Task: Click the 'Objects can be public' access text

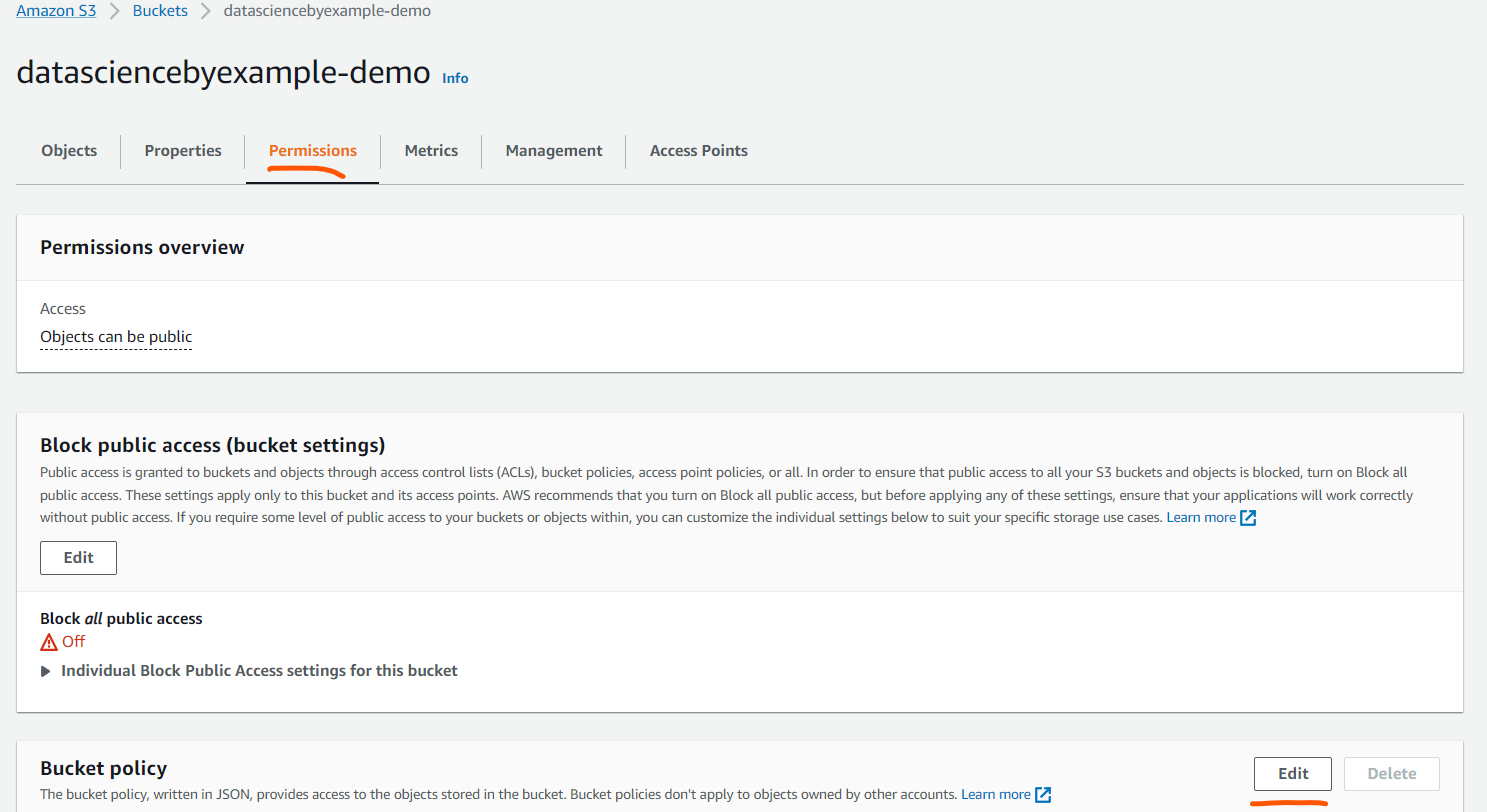Action: pyautogui.click(x=116, y=337)
